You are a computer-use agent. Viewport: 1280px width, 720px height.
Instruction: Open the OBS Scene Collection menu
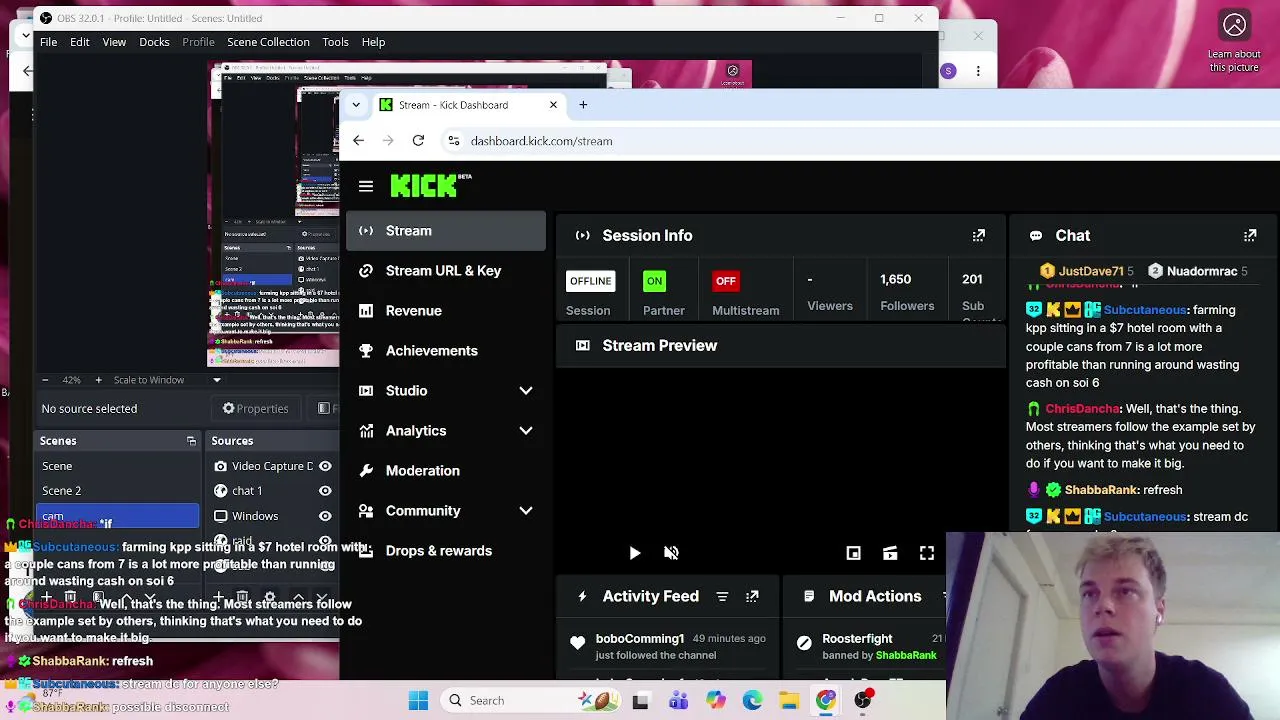click(x=268, y=42)
